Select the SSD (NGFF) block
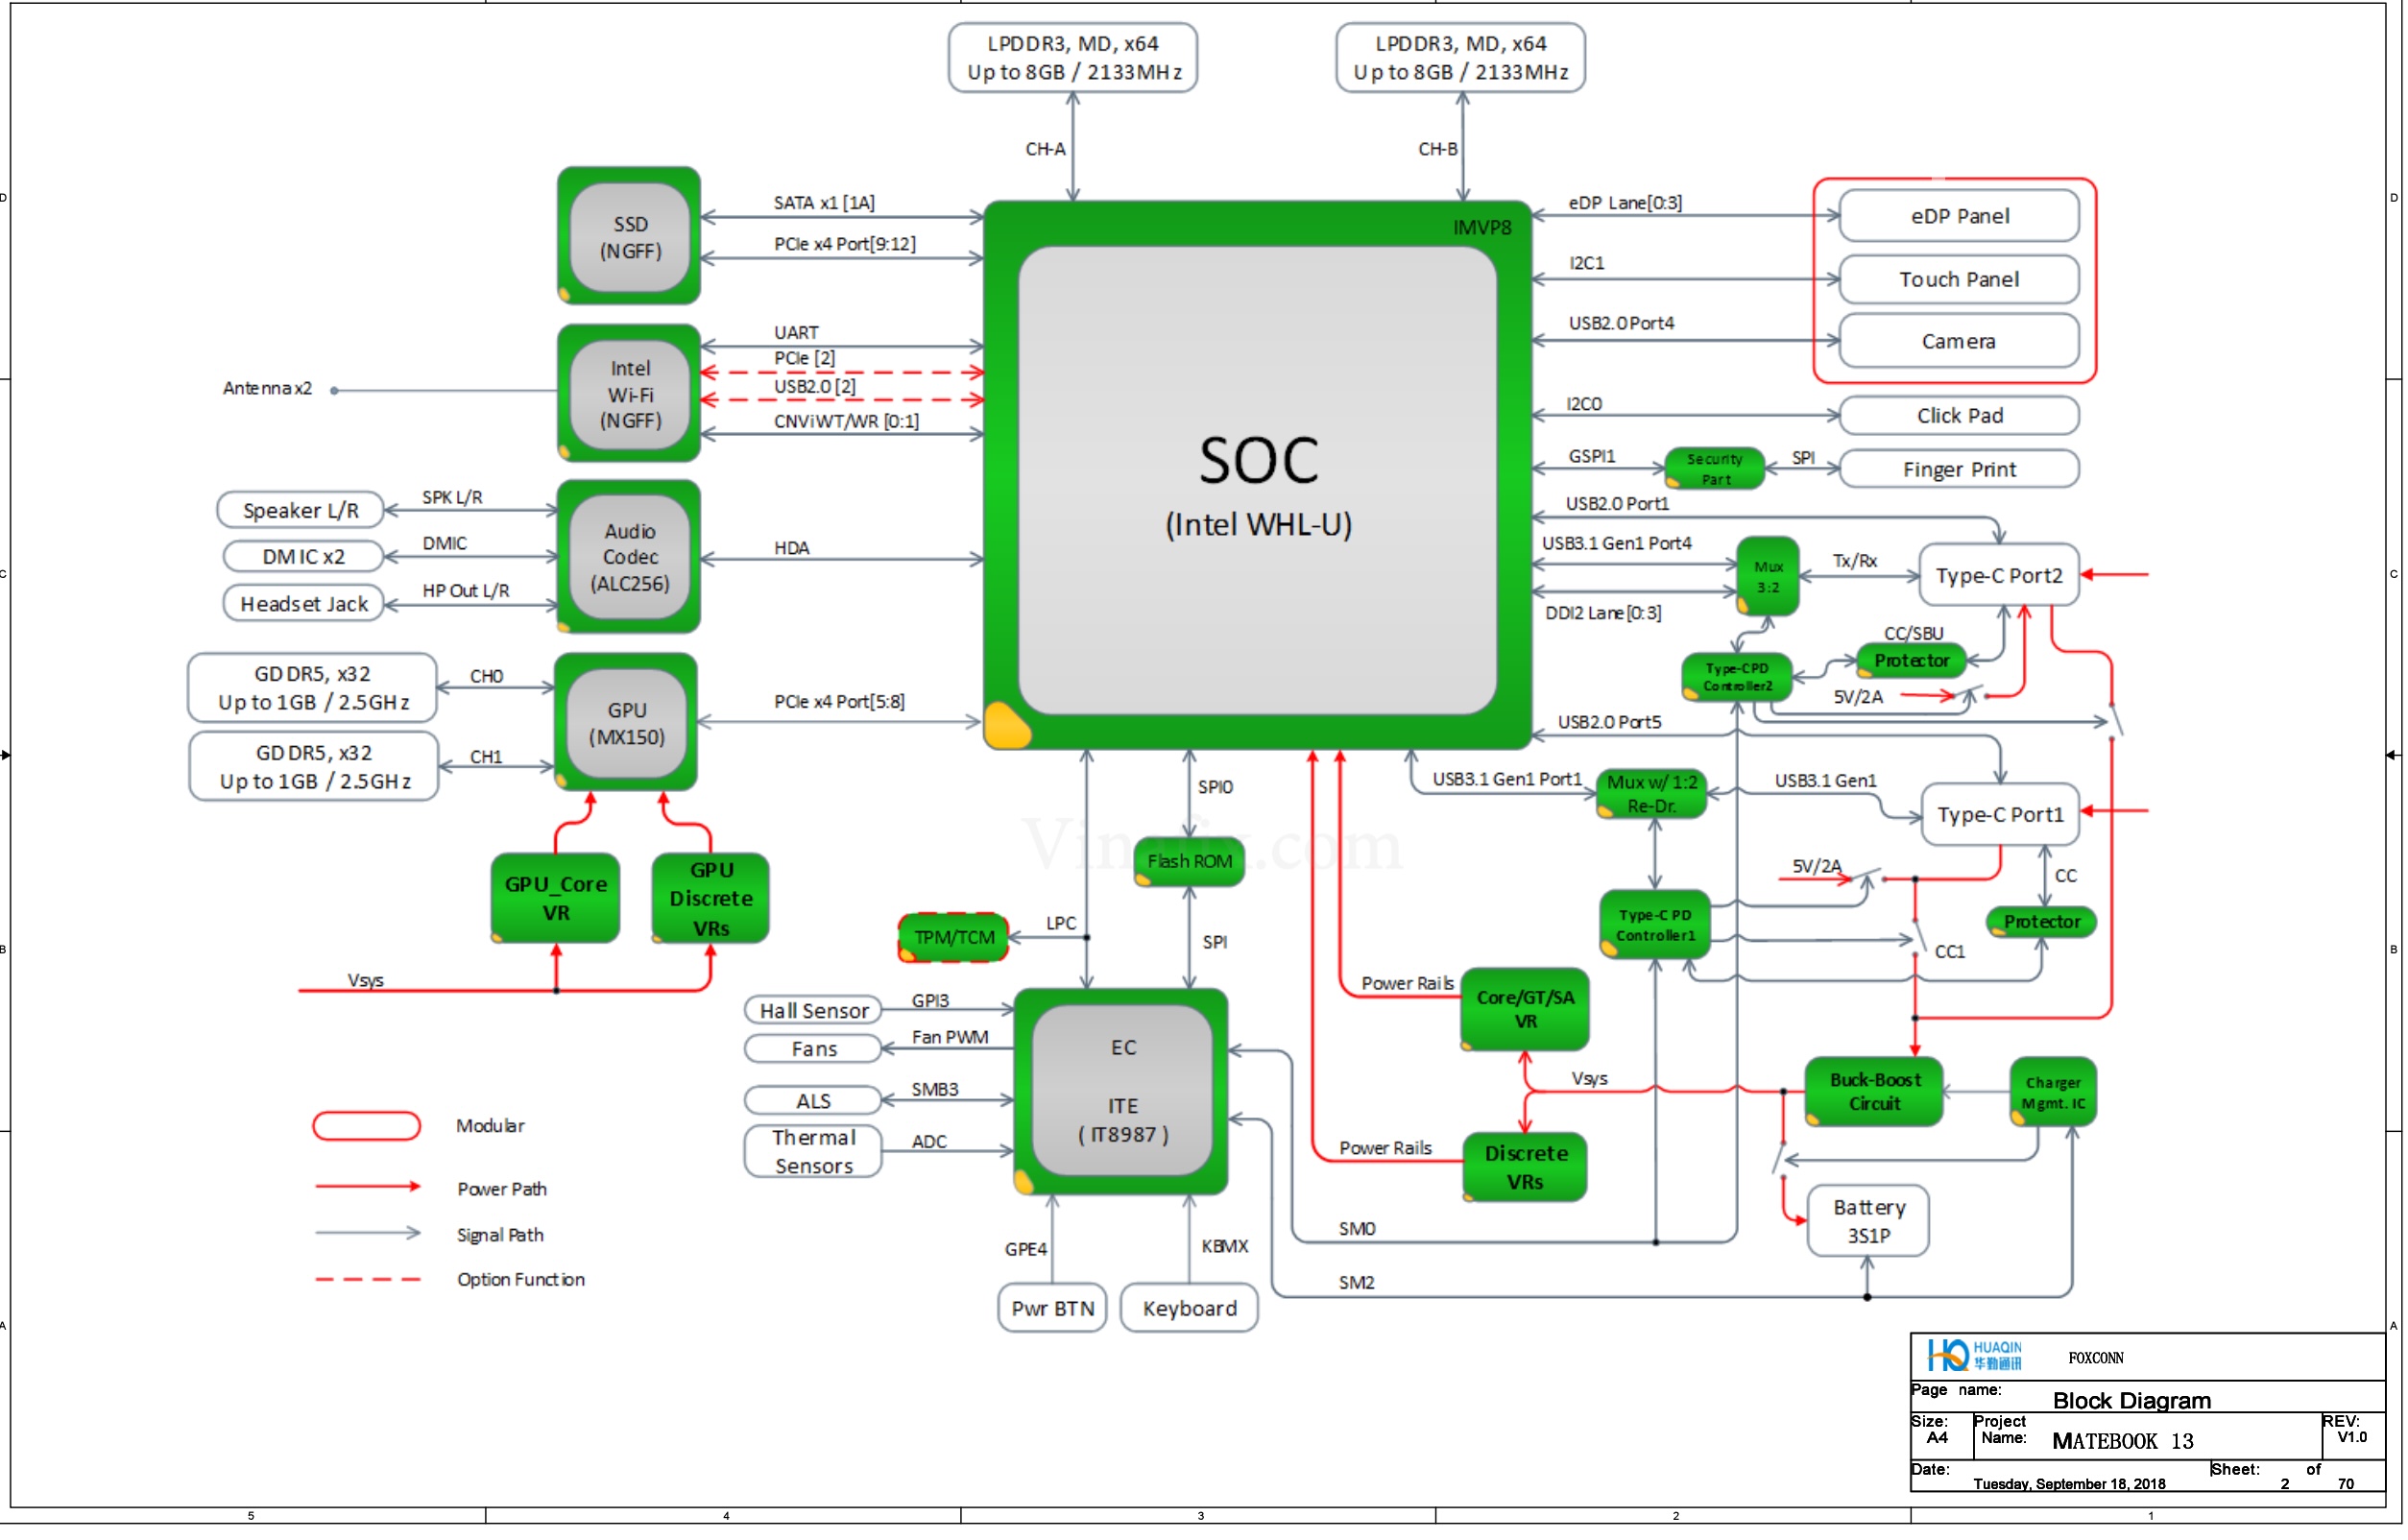 [629, 236]
